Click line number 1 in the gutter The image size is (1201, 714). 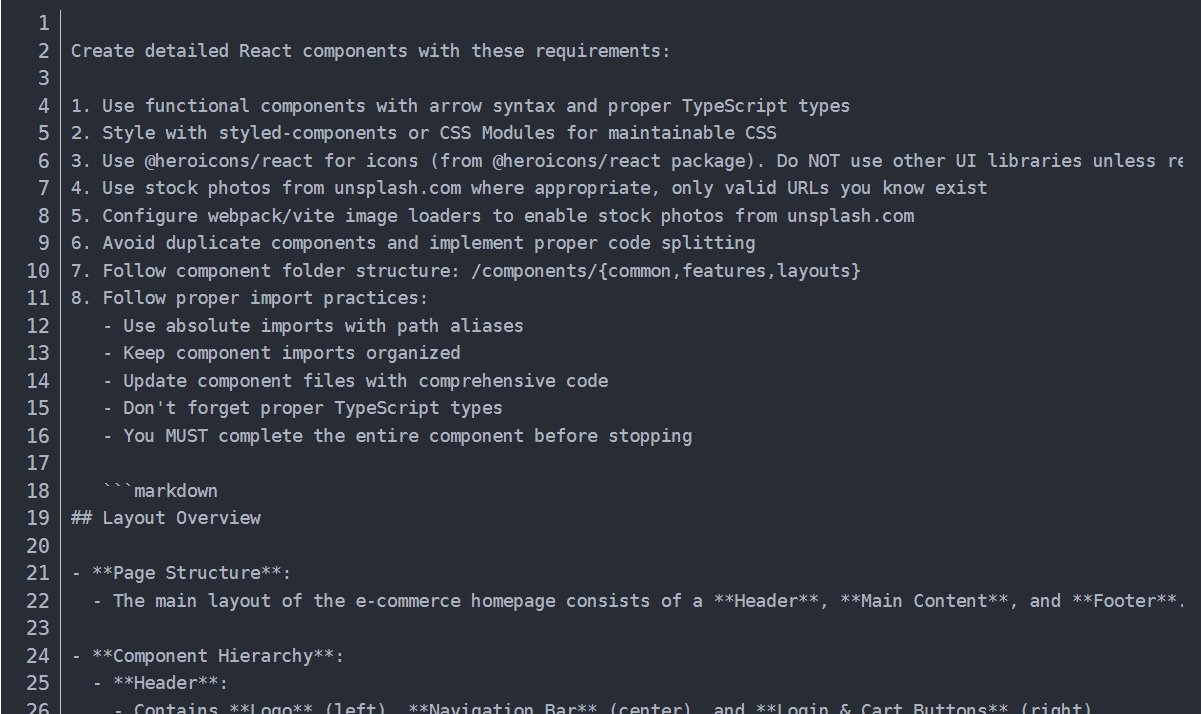43,23
